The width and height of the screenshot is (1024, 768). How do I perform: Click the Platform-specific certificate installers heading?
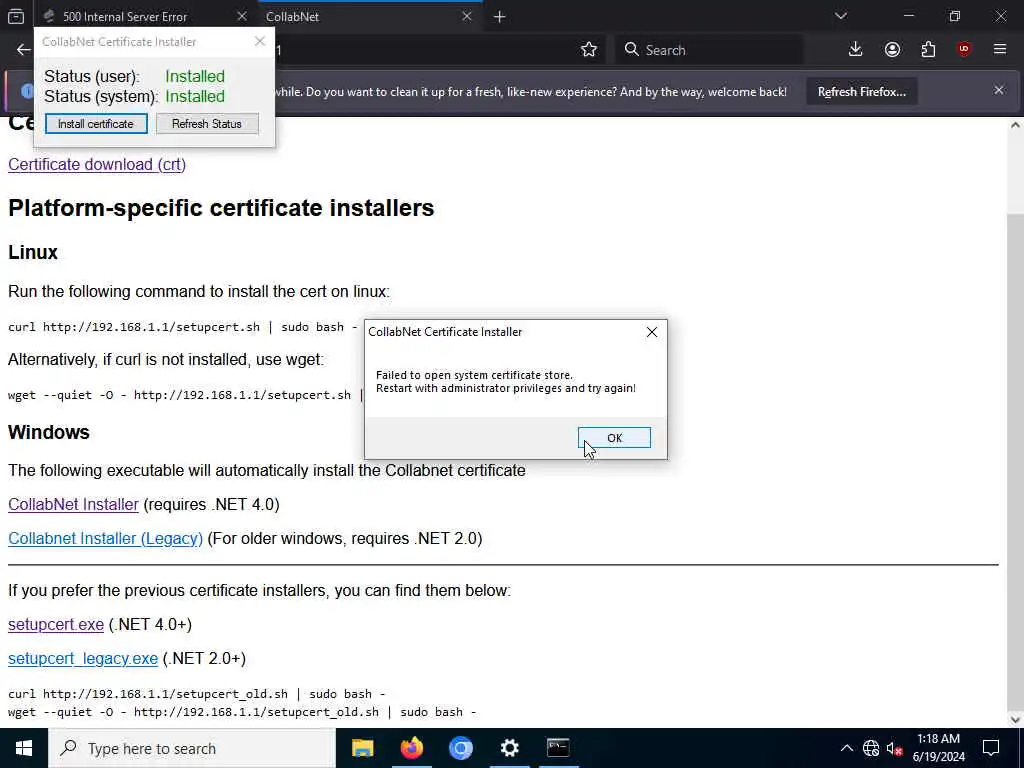coord(221,208)
